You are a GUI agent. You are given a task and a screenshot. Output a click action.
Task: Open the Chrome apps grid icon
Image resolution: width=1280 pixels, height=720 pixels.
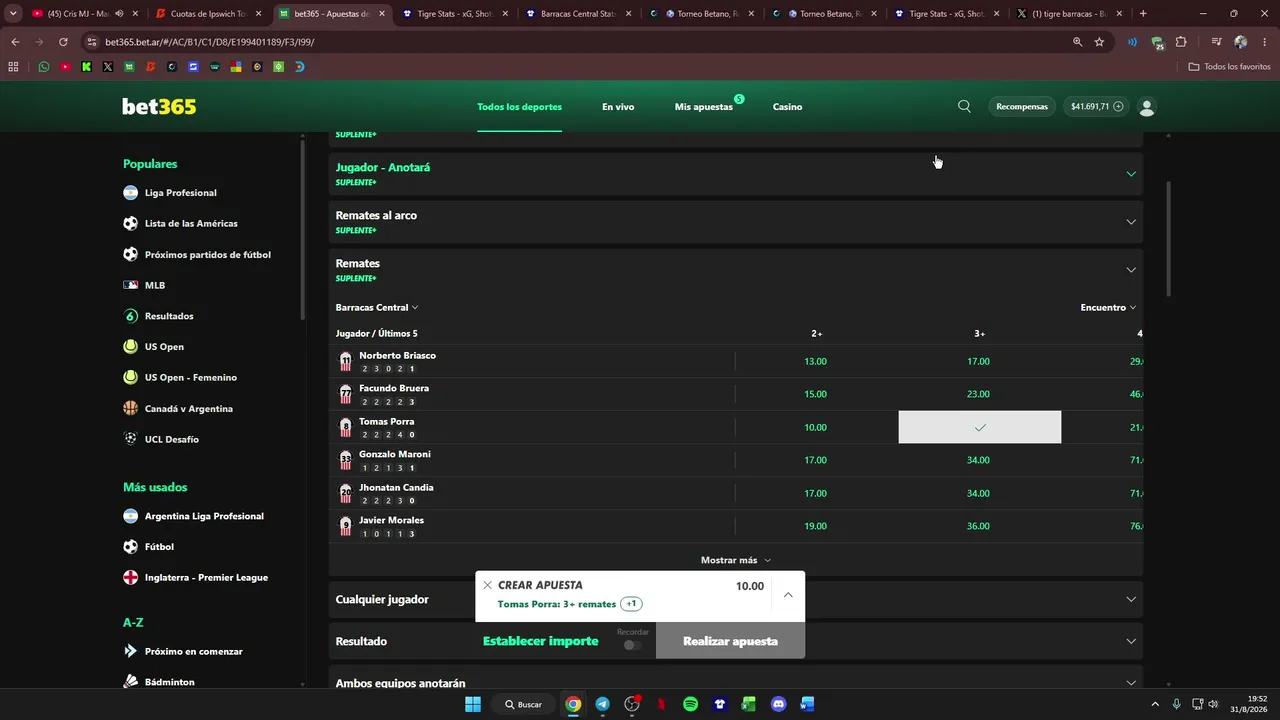[x=13, y=67]
